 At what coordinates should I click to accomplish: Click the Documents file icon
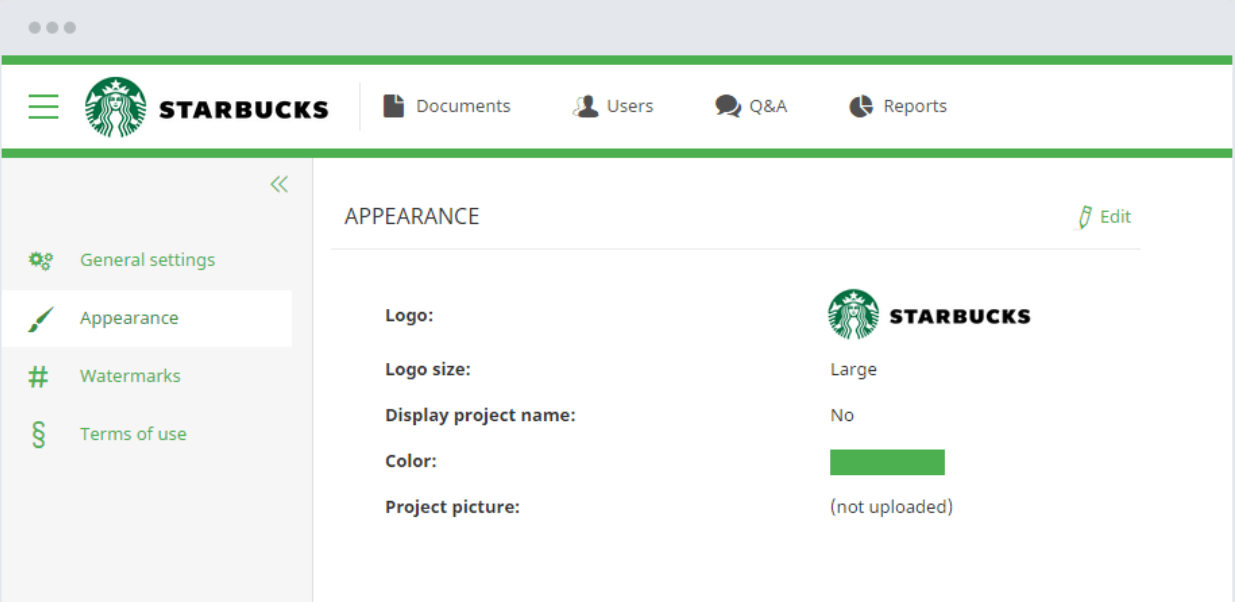pyautogui.click(x=392, y=104)
